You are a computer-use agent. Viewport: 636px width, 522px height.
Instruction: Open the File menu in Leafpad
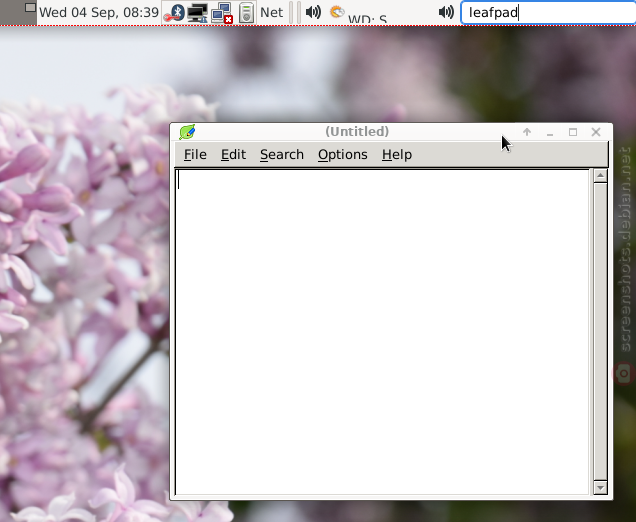195,155
